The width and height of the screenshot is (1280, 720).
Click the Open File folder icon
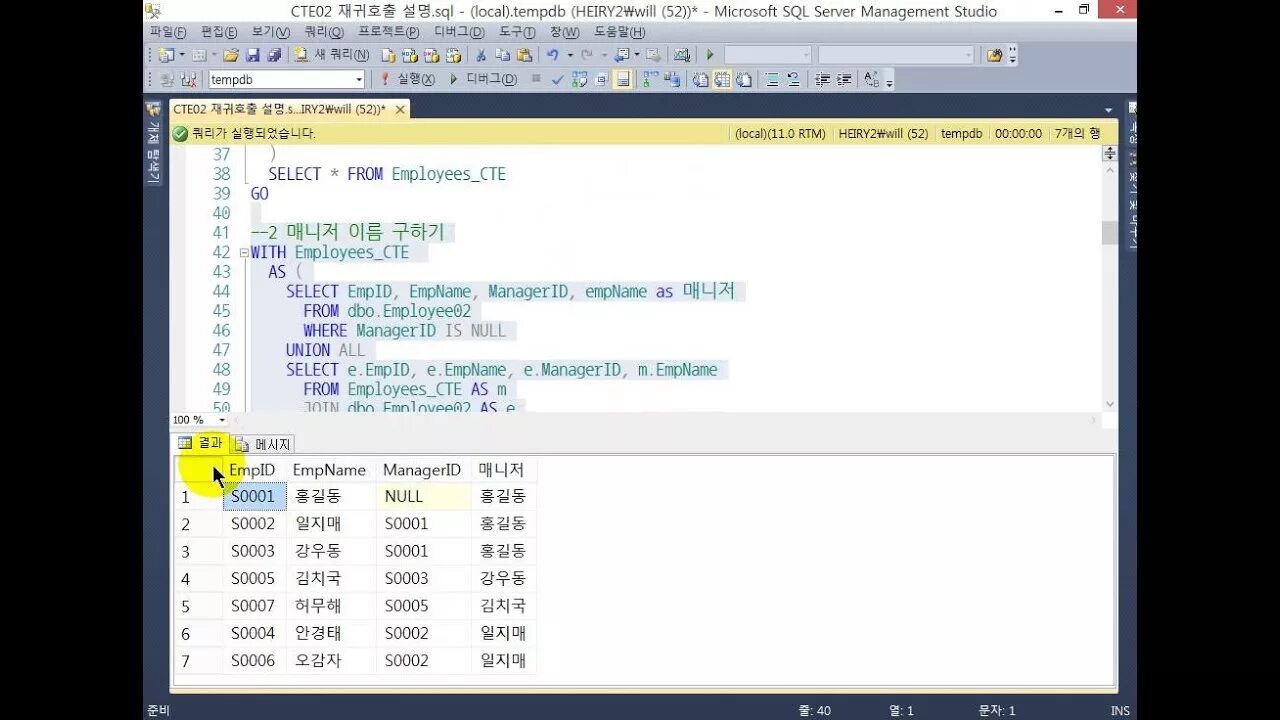tap(231, 55)
